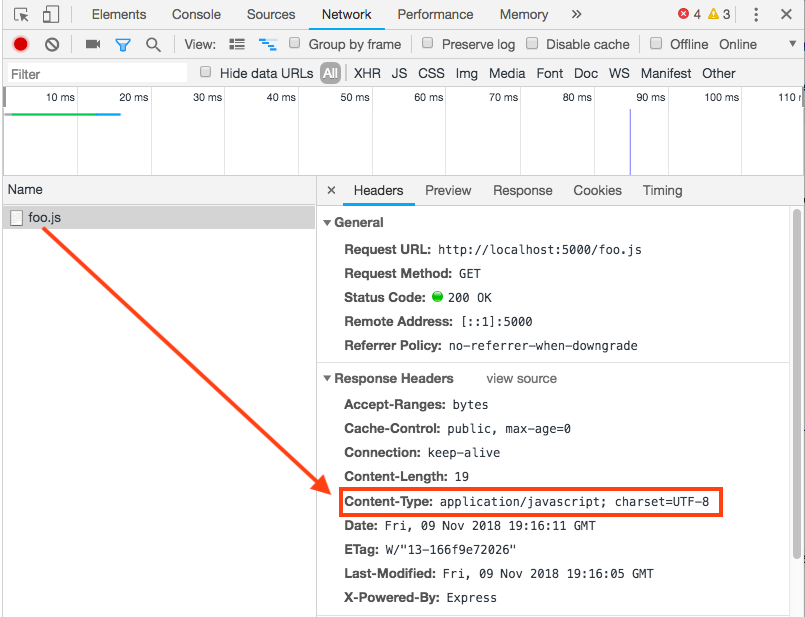805x617 pixels.
Task: Close the request details pane
Action: point(332,190)
